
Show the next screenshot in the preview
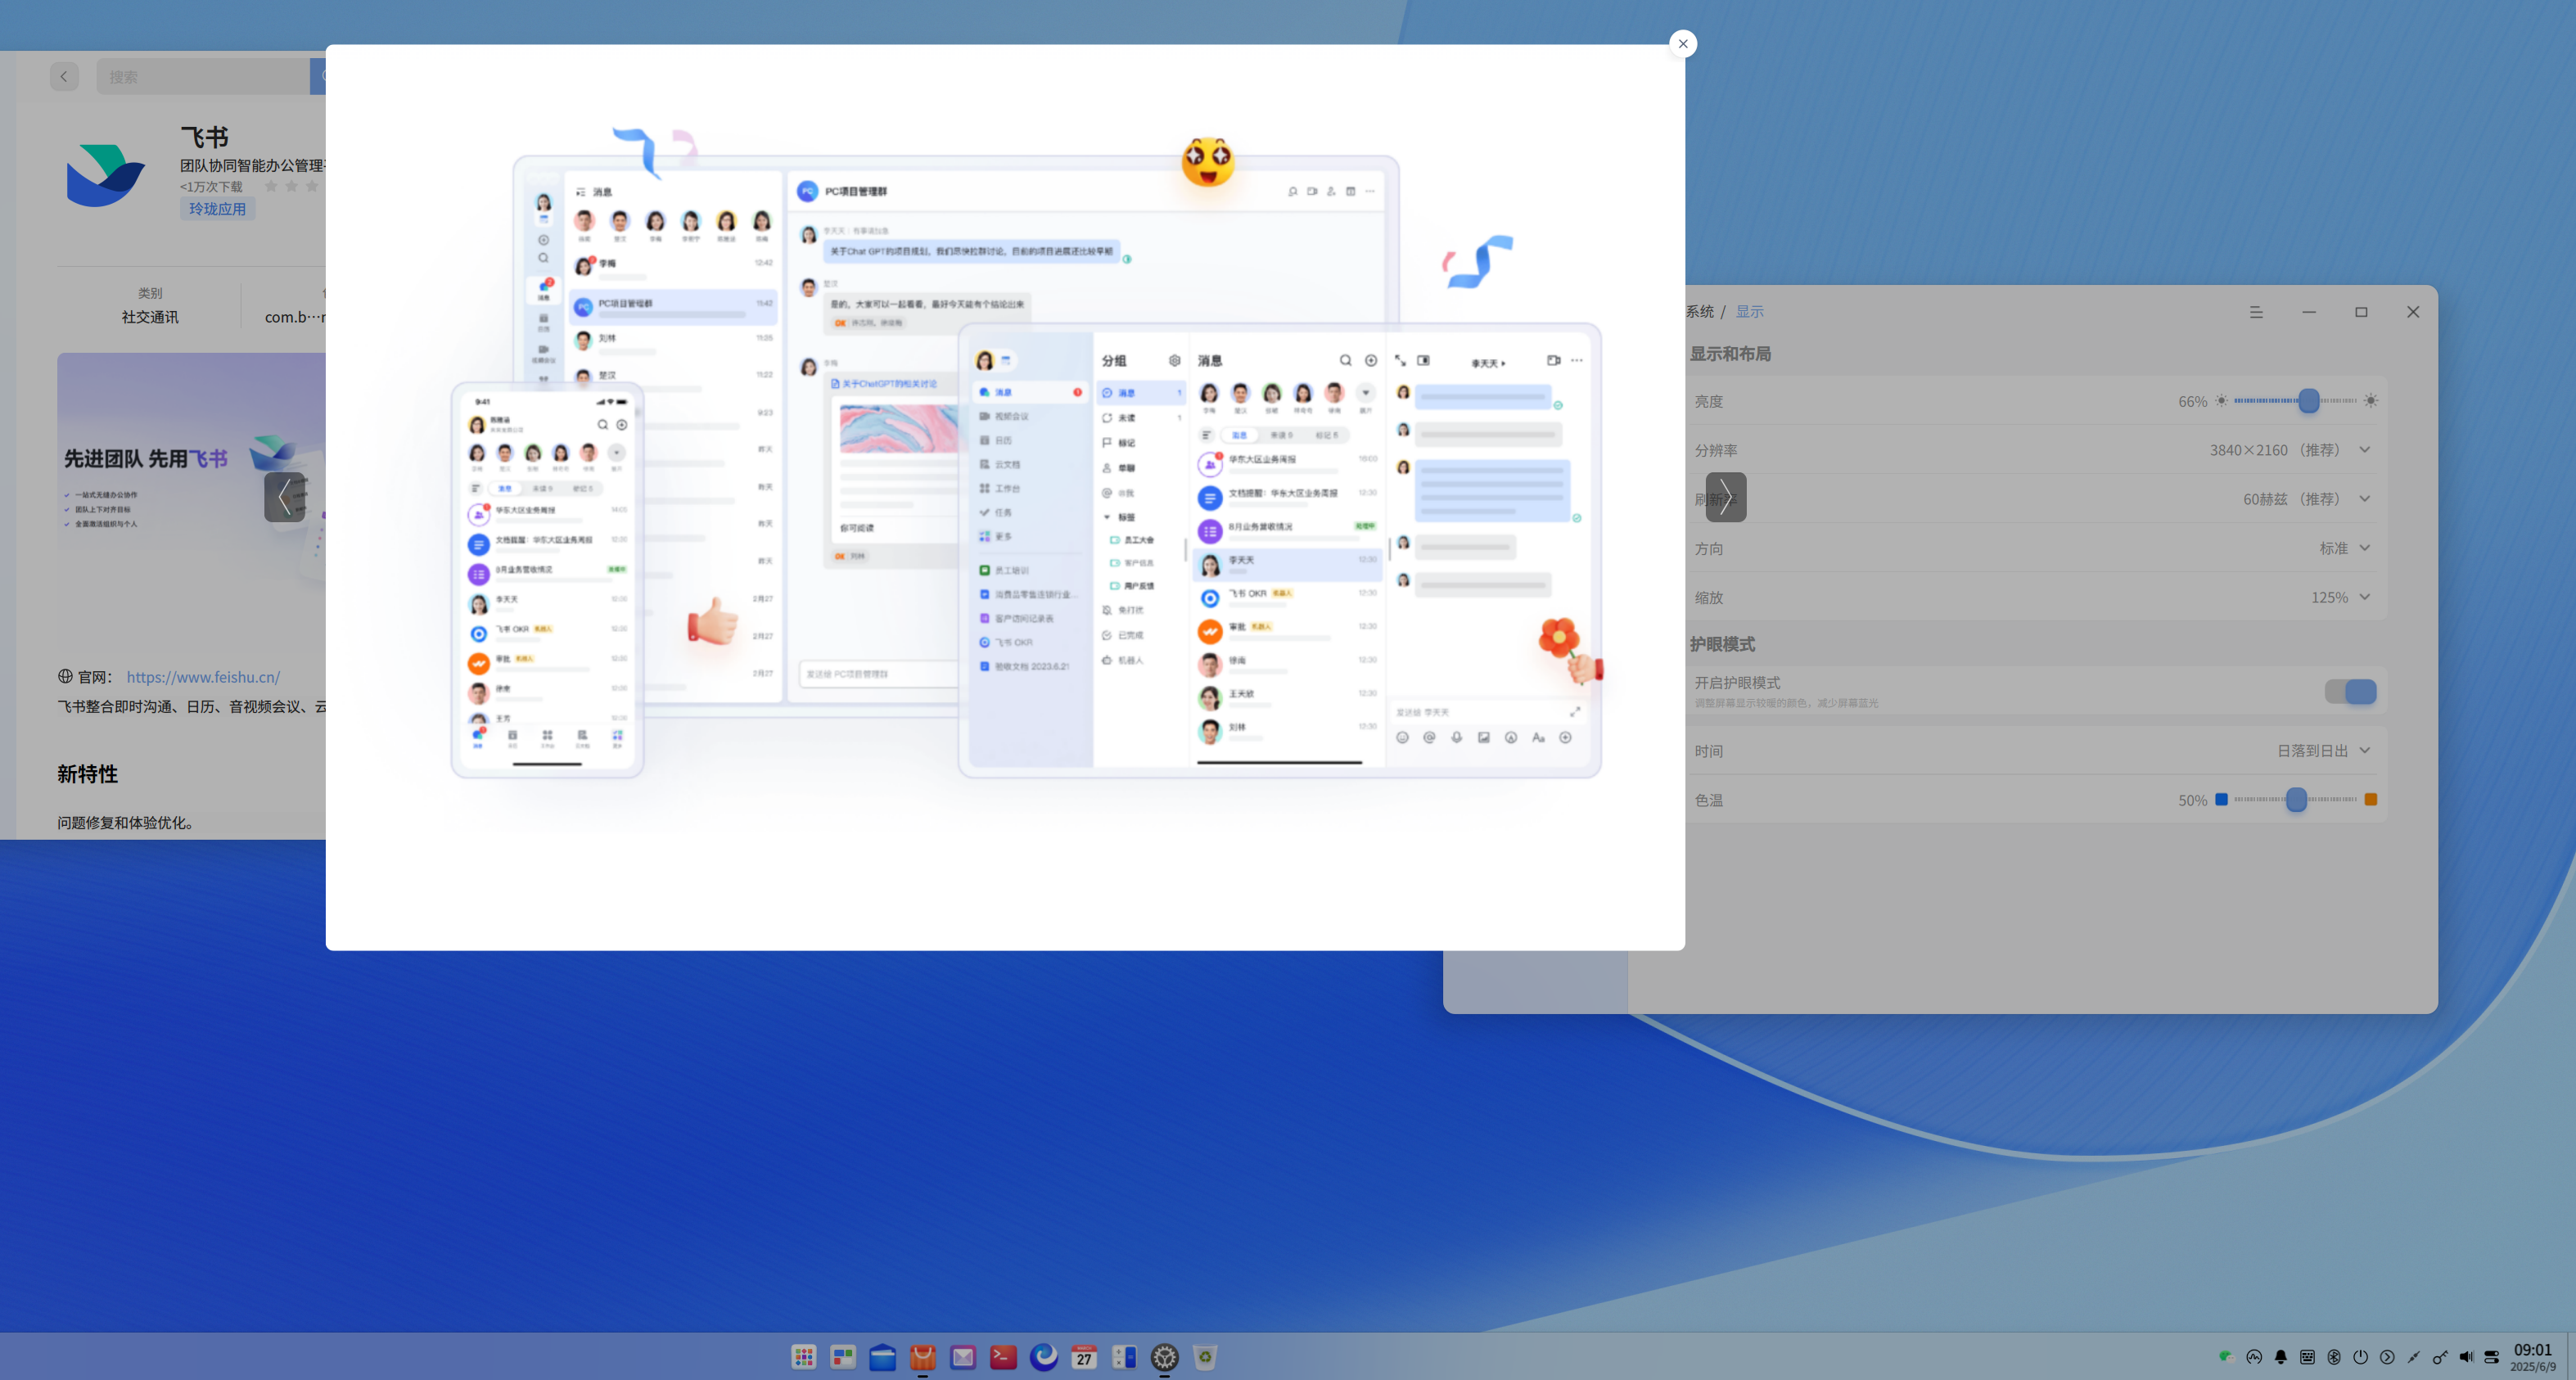point(1726,497)
